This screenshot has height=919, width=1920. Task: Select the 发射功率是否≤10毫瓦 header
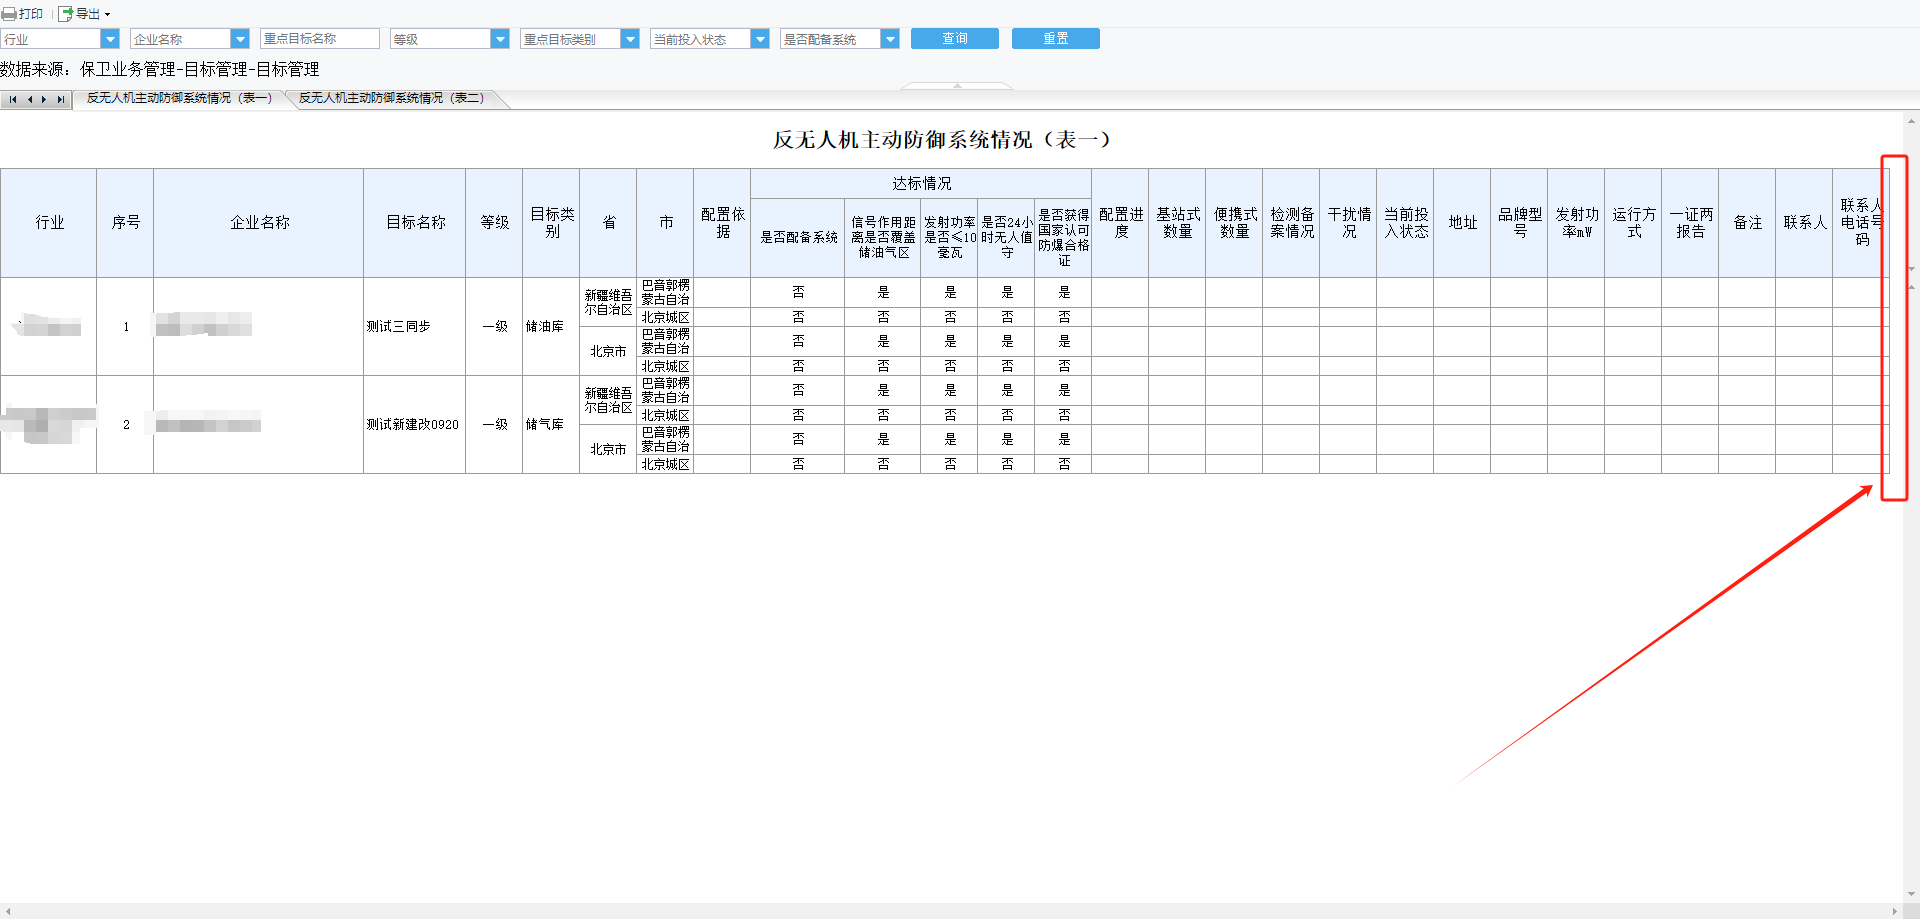[949, 238]
